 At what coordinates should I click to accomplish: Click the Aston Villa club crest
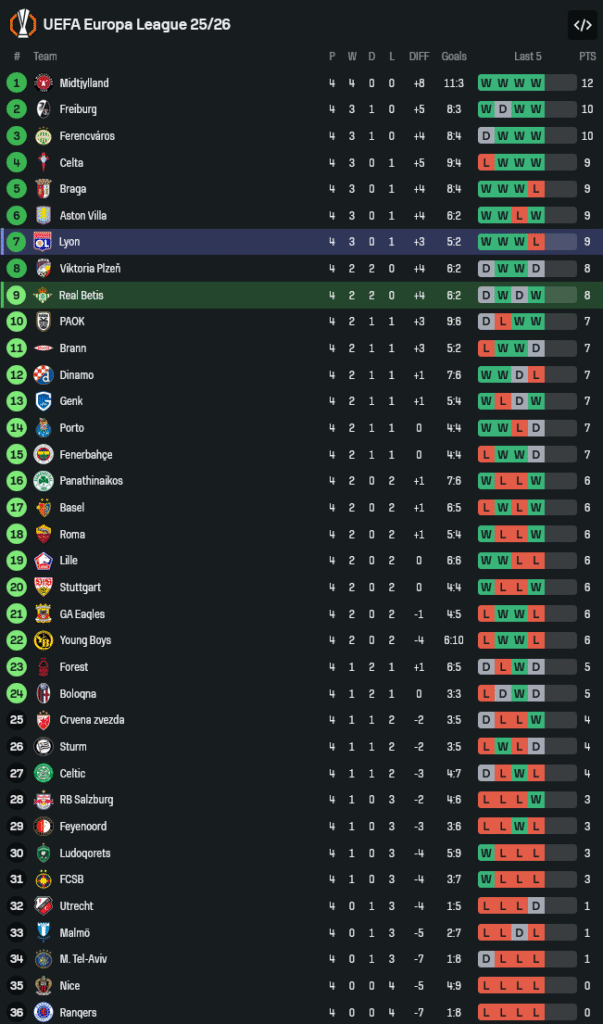tap(43, 216)
